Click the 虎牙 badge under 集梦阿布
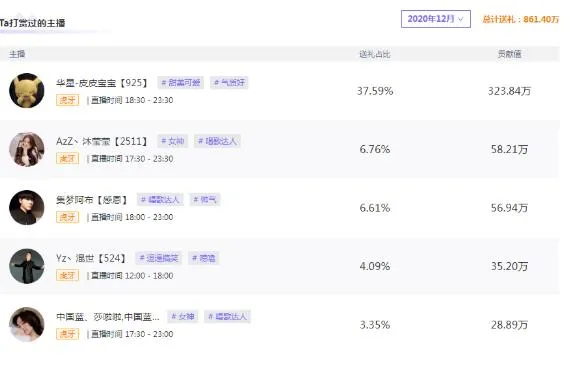 [x=67, y=217]
